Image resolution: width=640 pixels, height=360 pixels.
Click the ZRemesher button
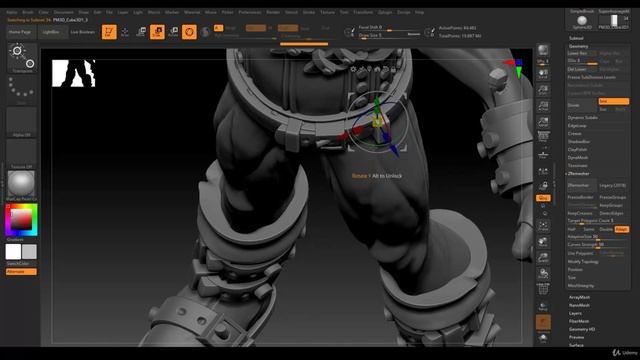pos(582,185)
